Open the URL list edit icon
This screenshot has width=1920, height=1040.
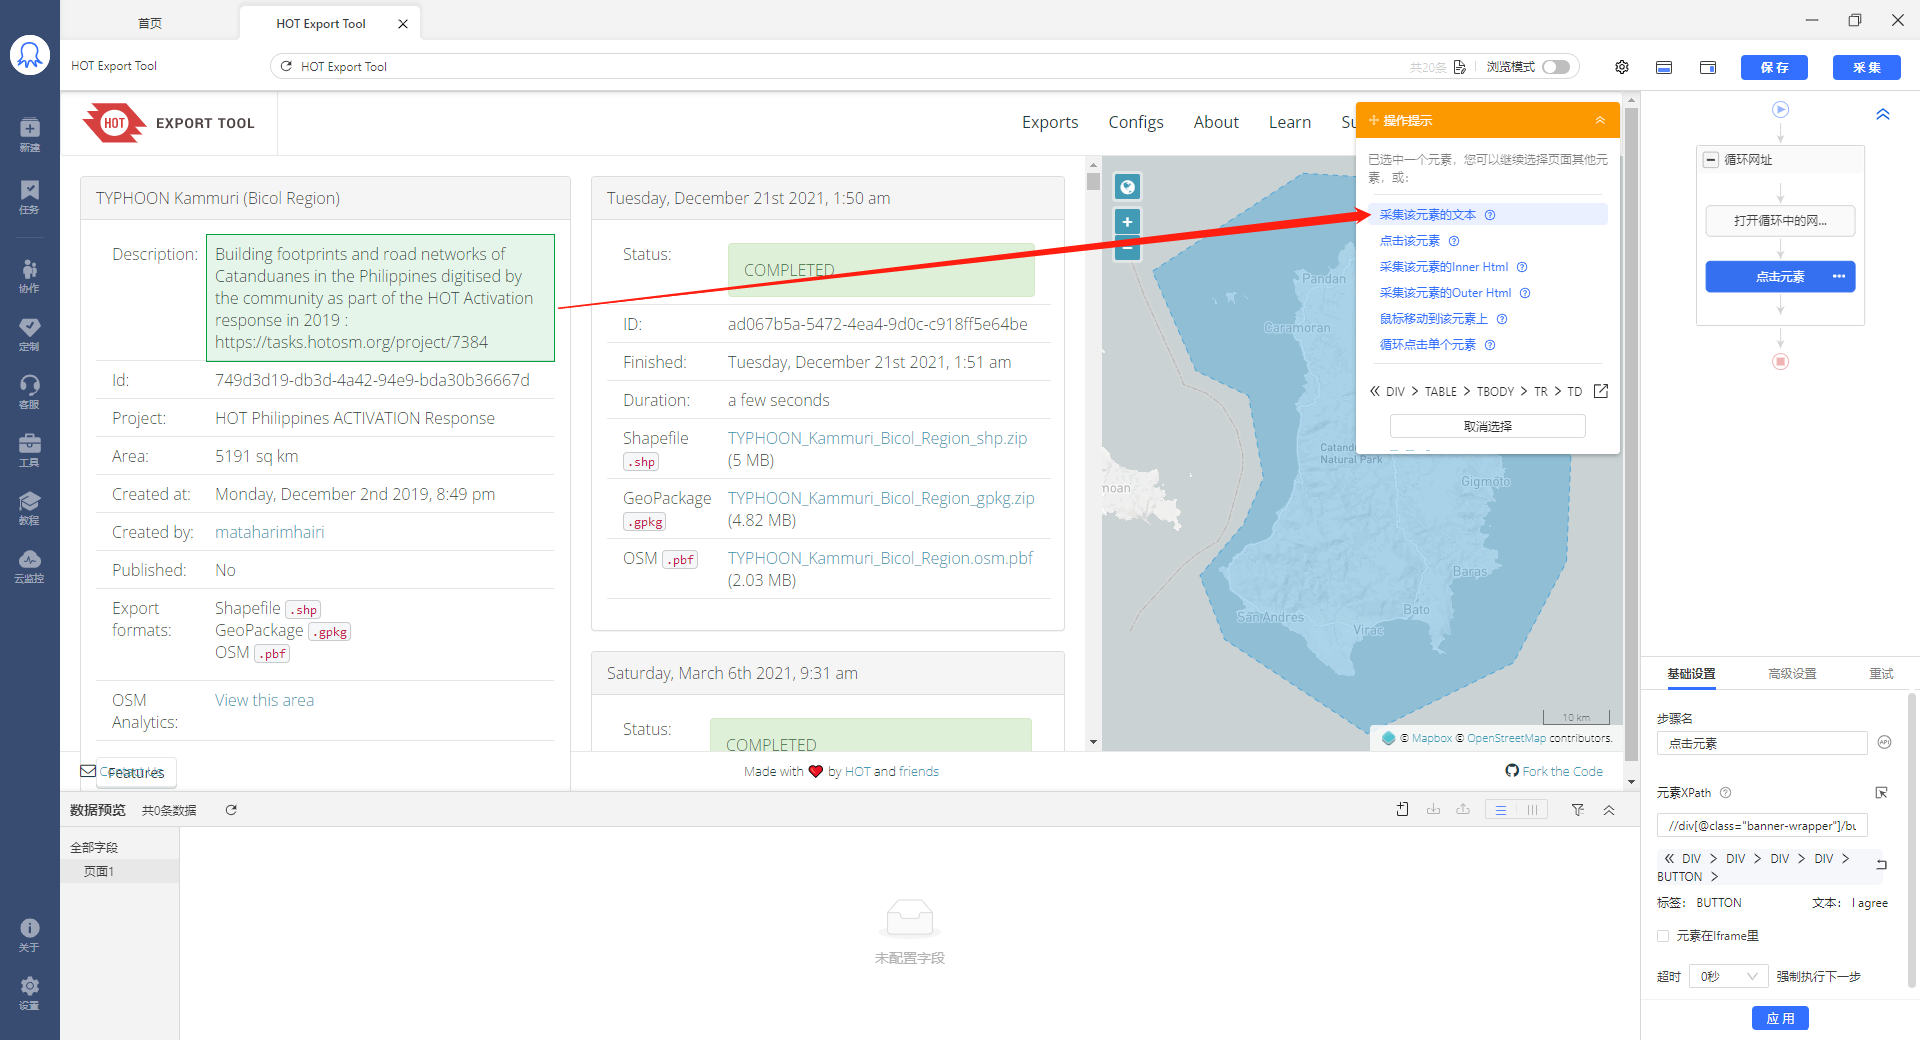[x=1460, y=67]
